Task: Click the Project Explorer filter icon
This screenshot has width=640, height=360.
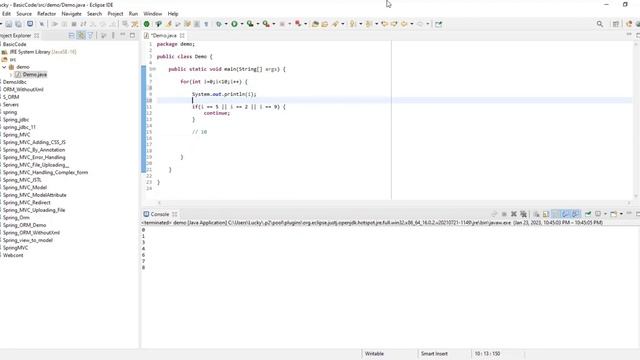Action: coord(91,36)
